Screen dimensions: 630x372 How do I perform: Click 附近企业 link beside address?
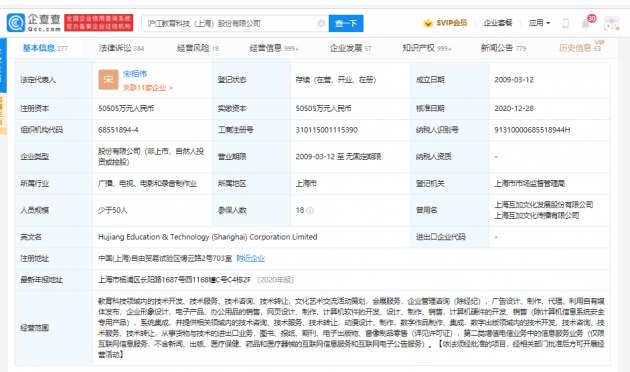(250, 258)
